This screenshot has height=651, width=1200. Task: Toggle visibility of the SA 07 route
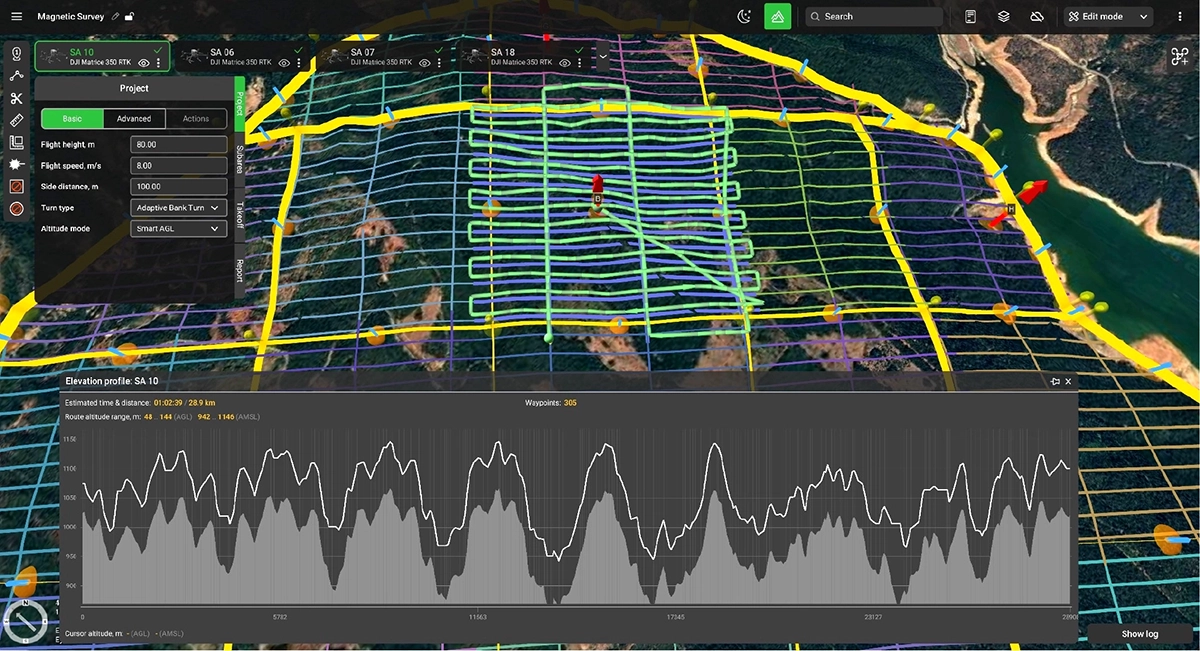[x=423, y=63]
